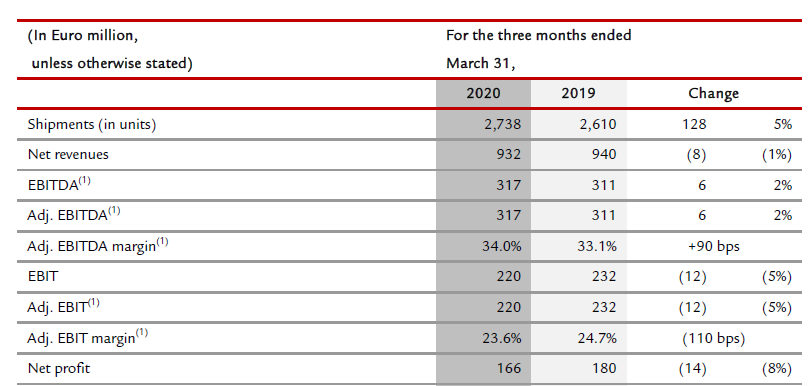Screen dimensions: 811x386
Task: Click the 'For the three months ended' heading
Action: coord(538,35)
